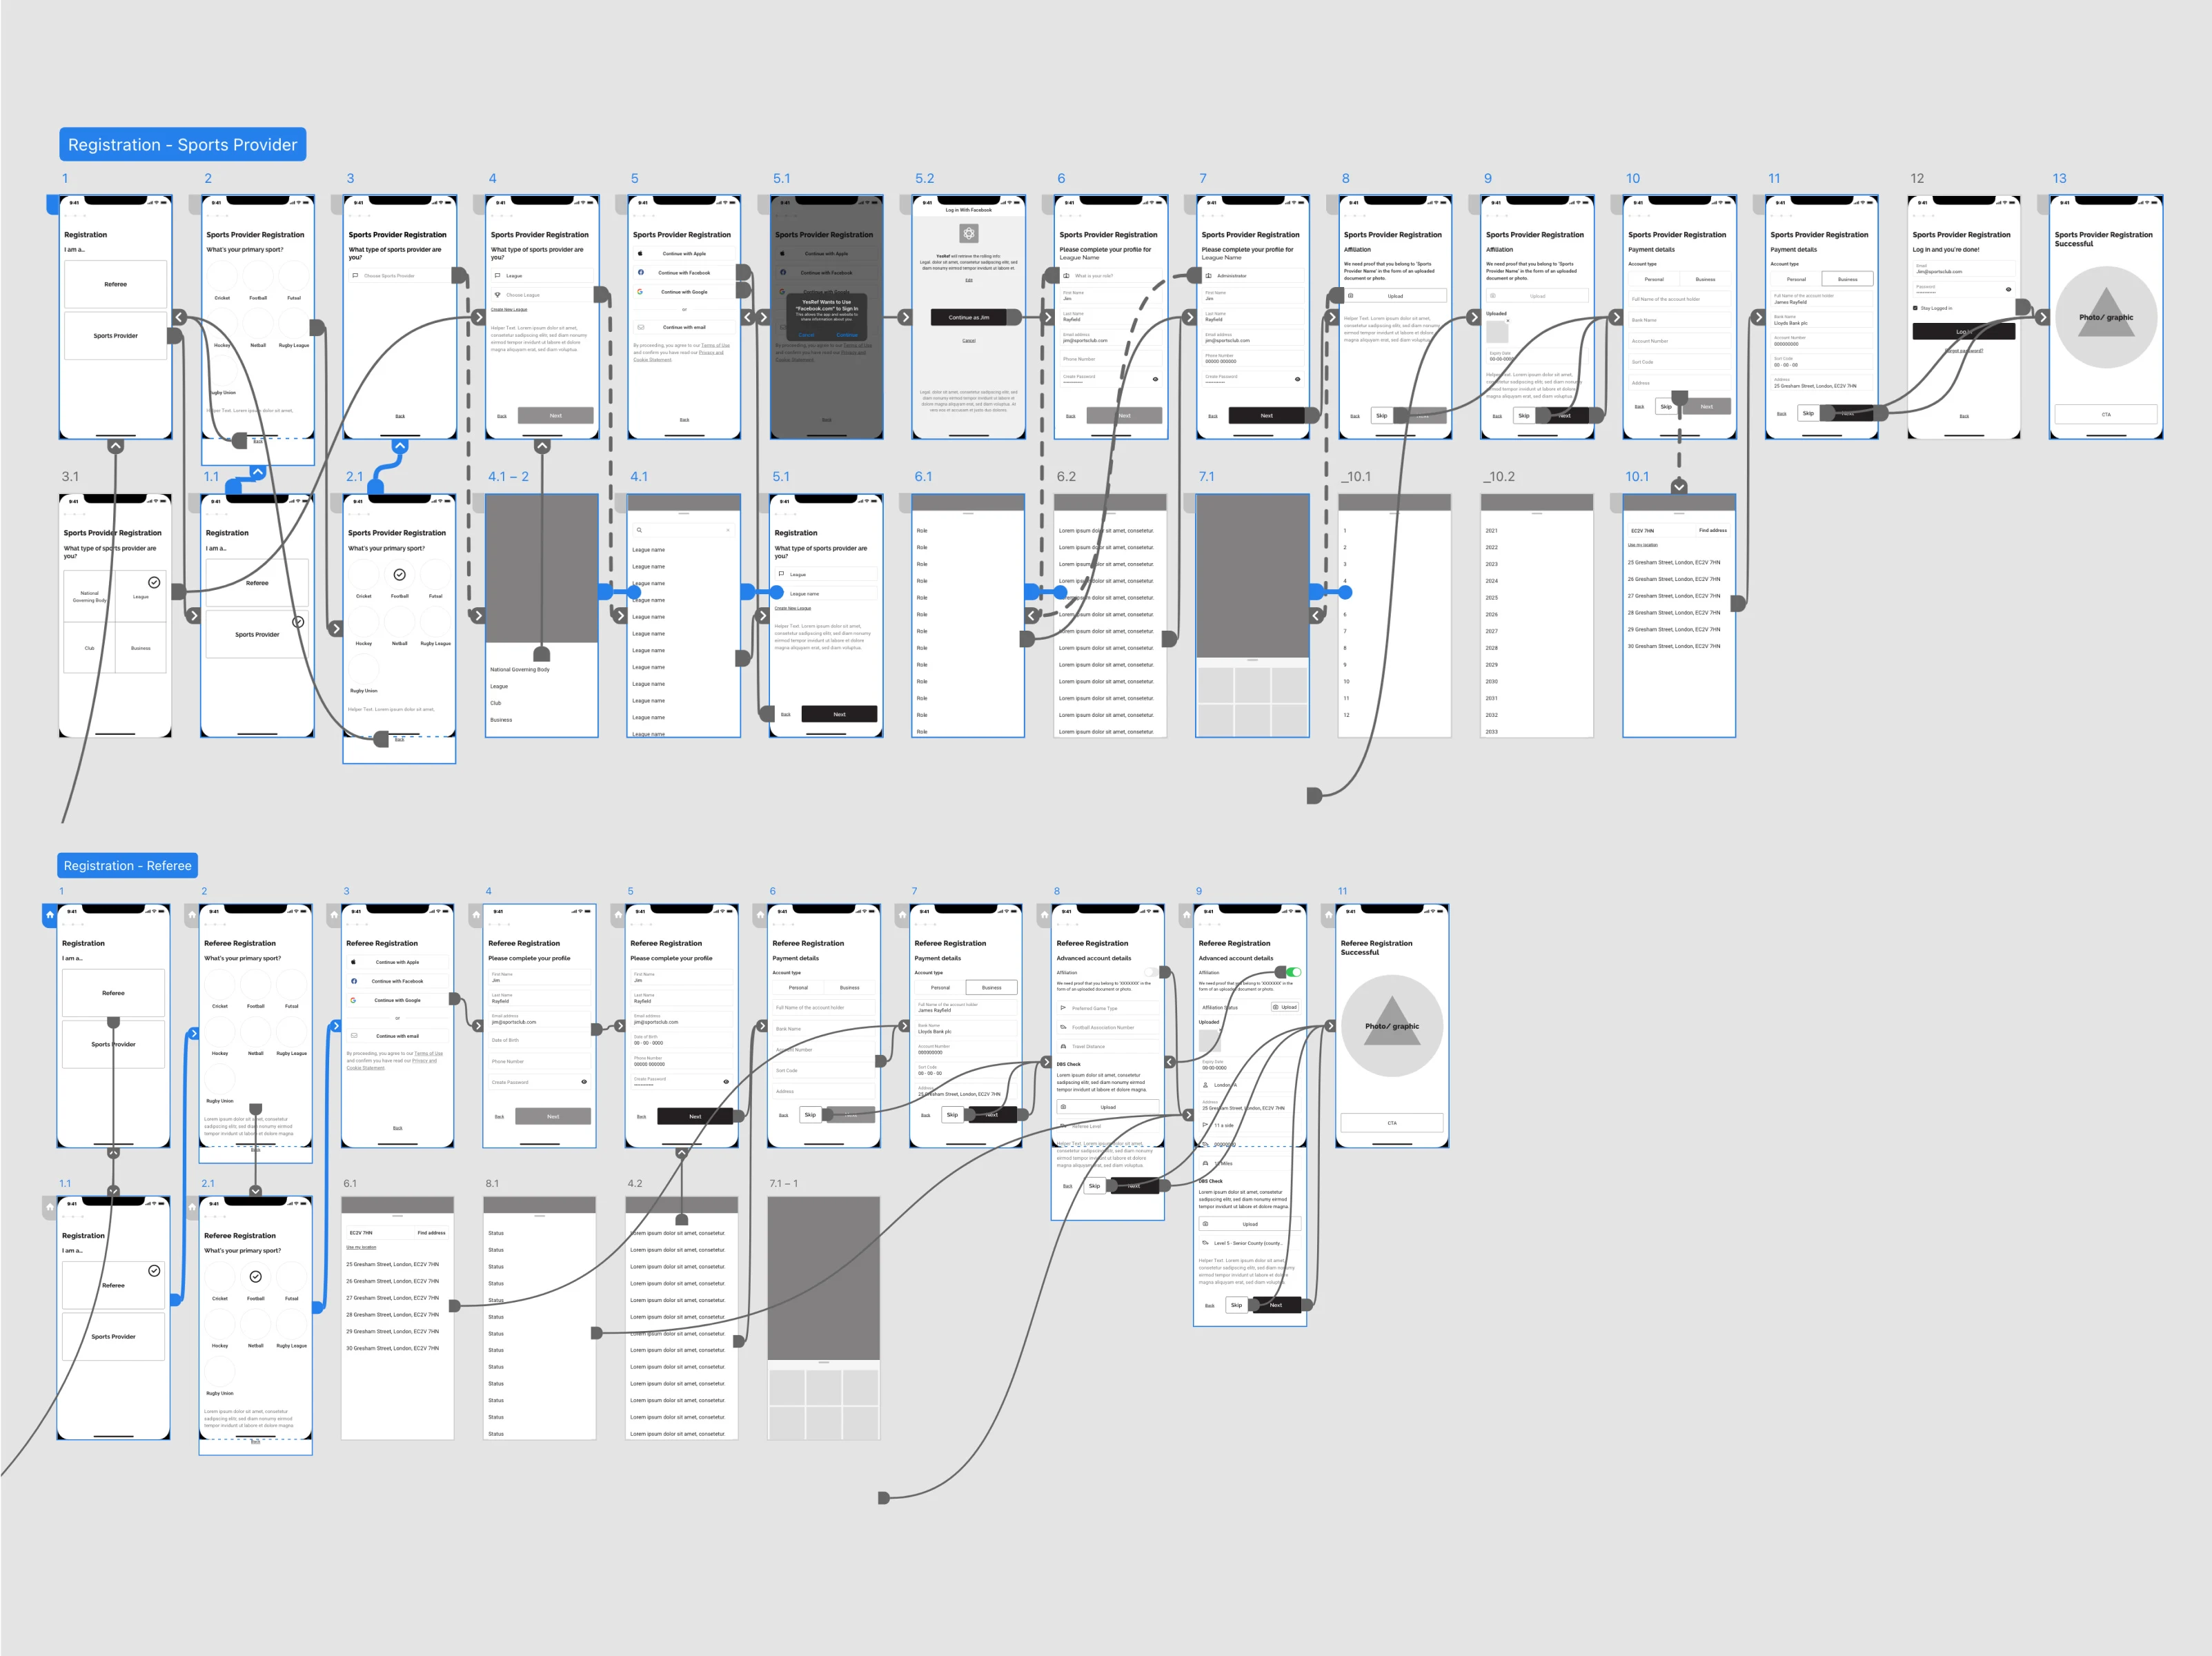
Task: Check the Stay Logged in checkbox
Action: [x=1915, y=308]
